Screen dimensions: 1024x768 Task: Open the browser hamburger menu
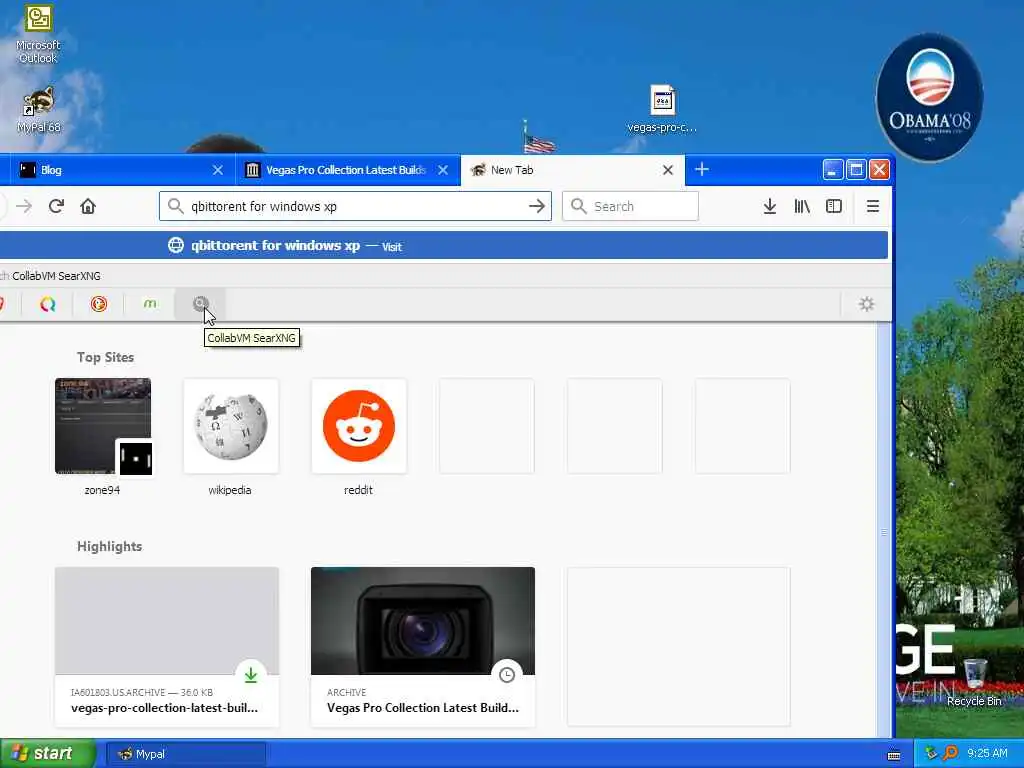tap(873, 206)
